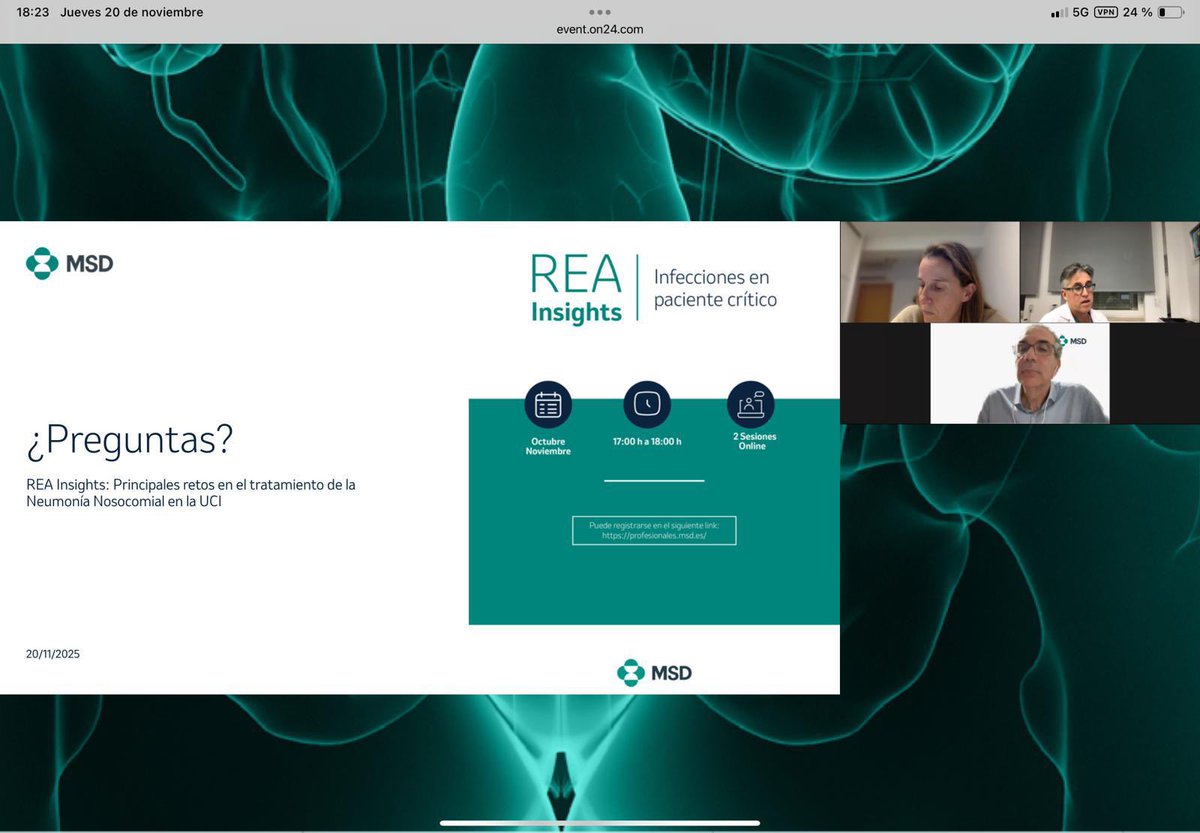Tap the event.on24.com address bar

tap(600, 29)
